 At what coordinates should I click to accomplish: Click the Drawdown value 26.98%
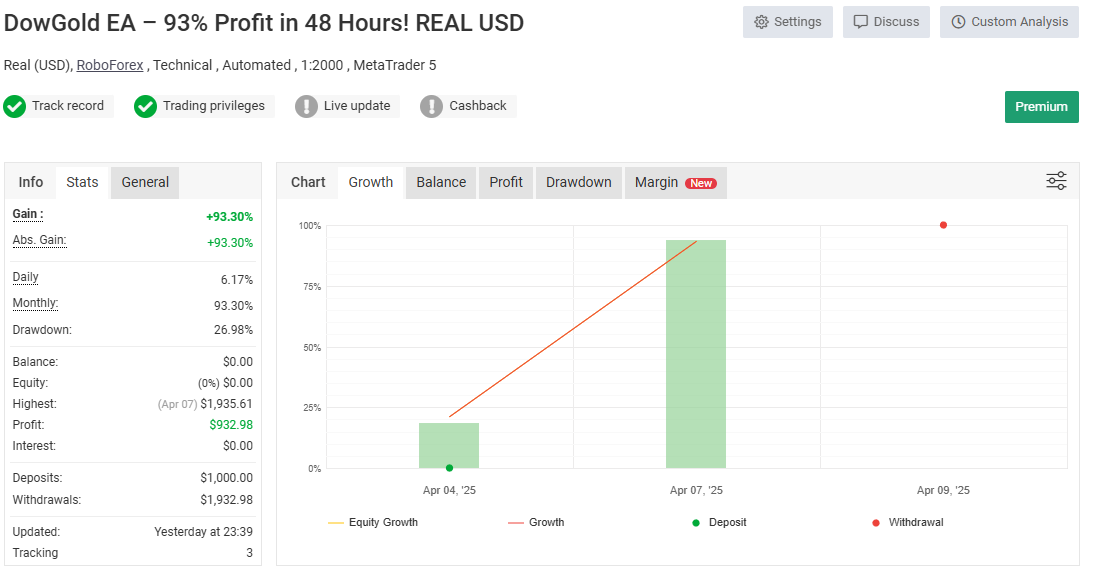(x=234, y=329)
